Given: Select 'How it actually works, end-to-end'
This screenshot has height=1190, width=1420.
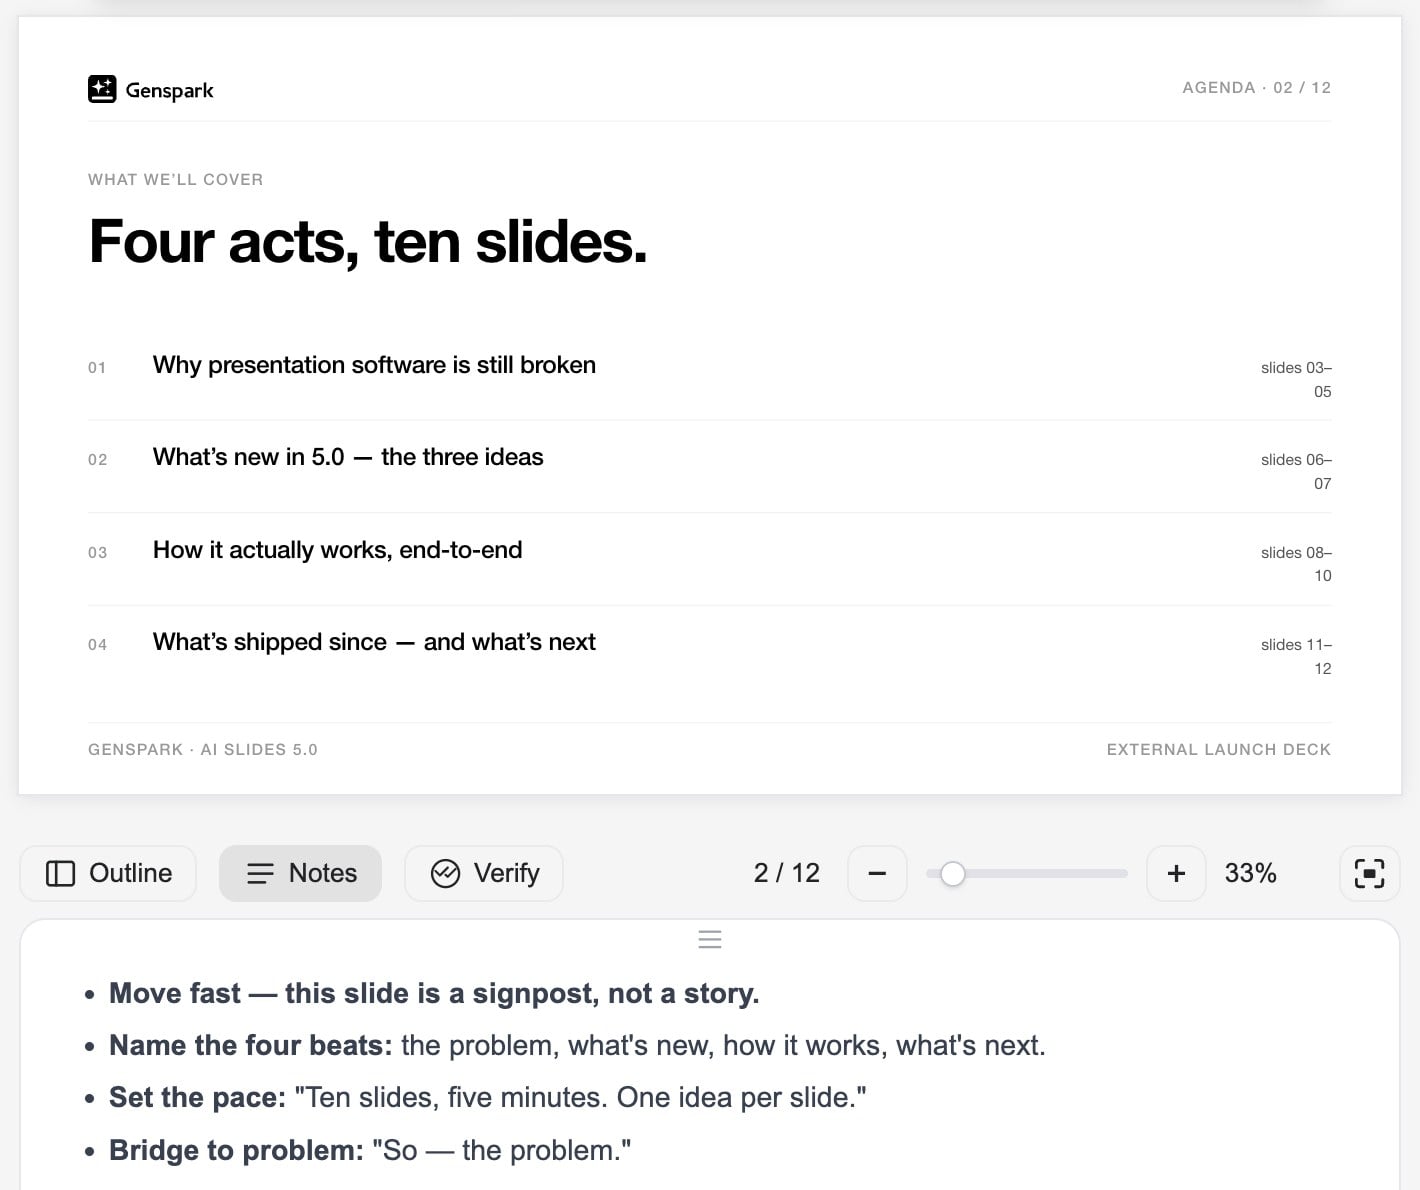Looking at the screenshot, I should [x=337, y=550].
